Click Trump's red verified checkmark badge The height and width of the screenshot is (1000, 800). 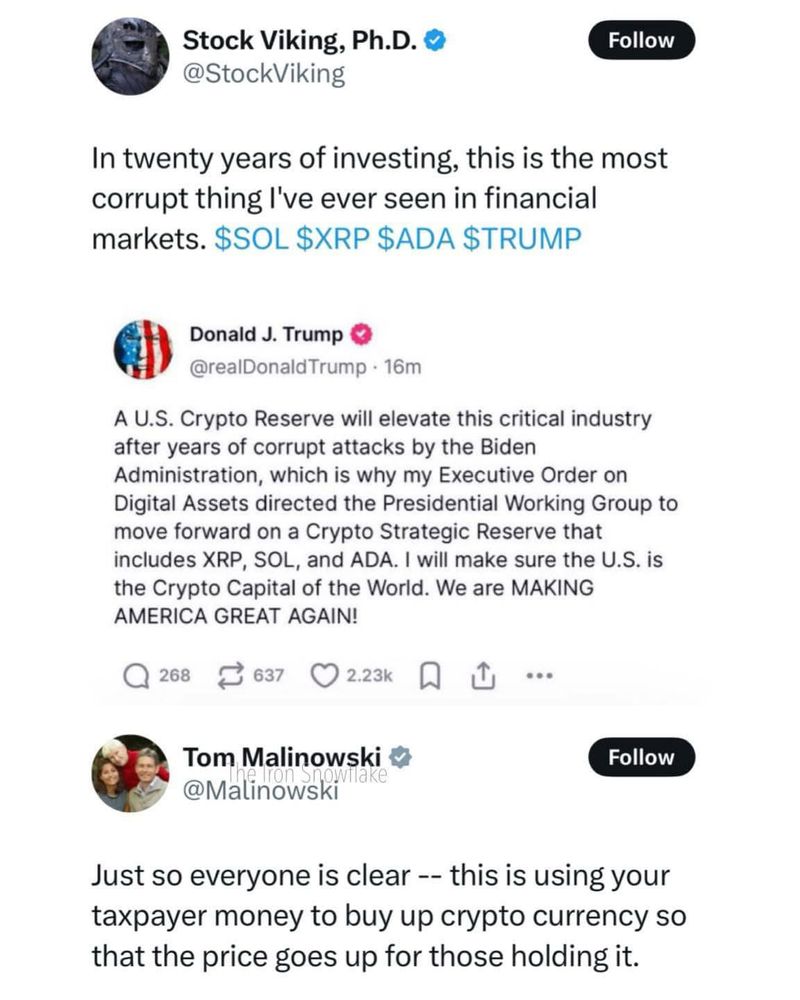[362, 335]
